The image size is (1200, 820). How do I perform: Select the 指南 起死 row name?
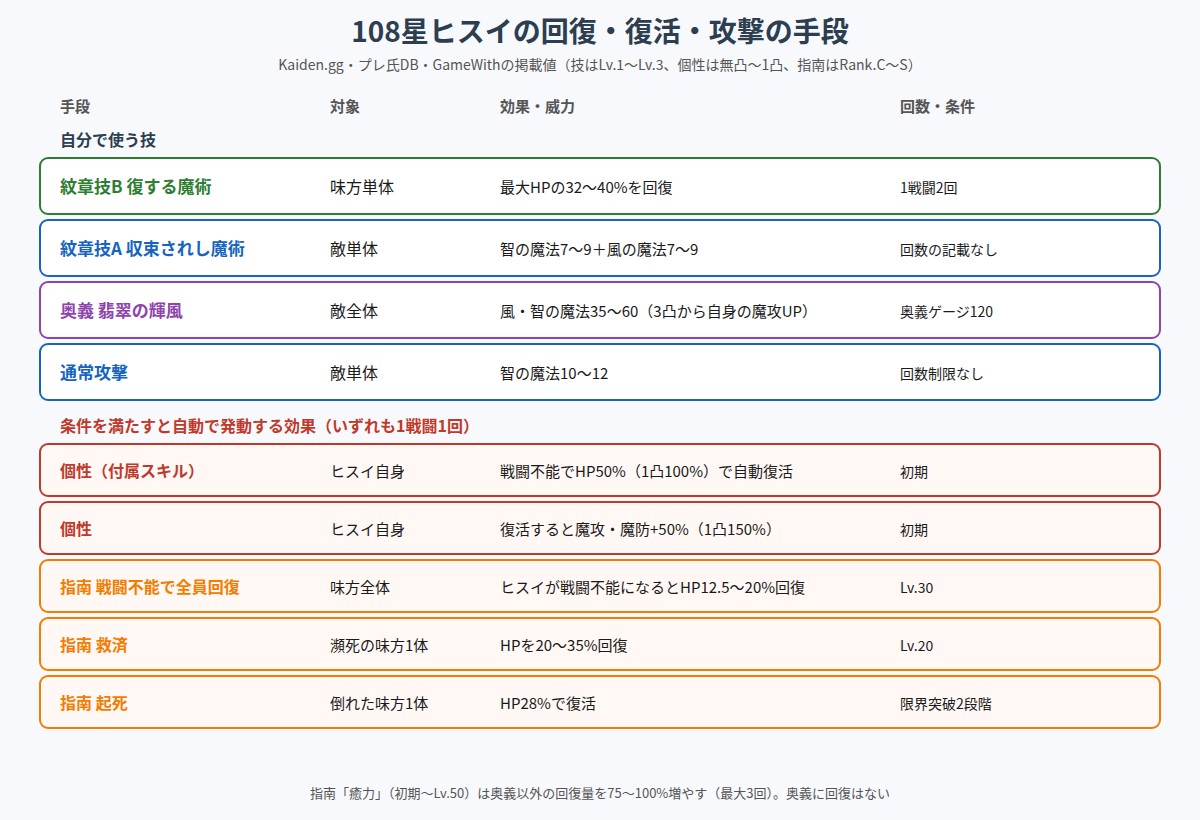click(x=94, y=703)
